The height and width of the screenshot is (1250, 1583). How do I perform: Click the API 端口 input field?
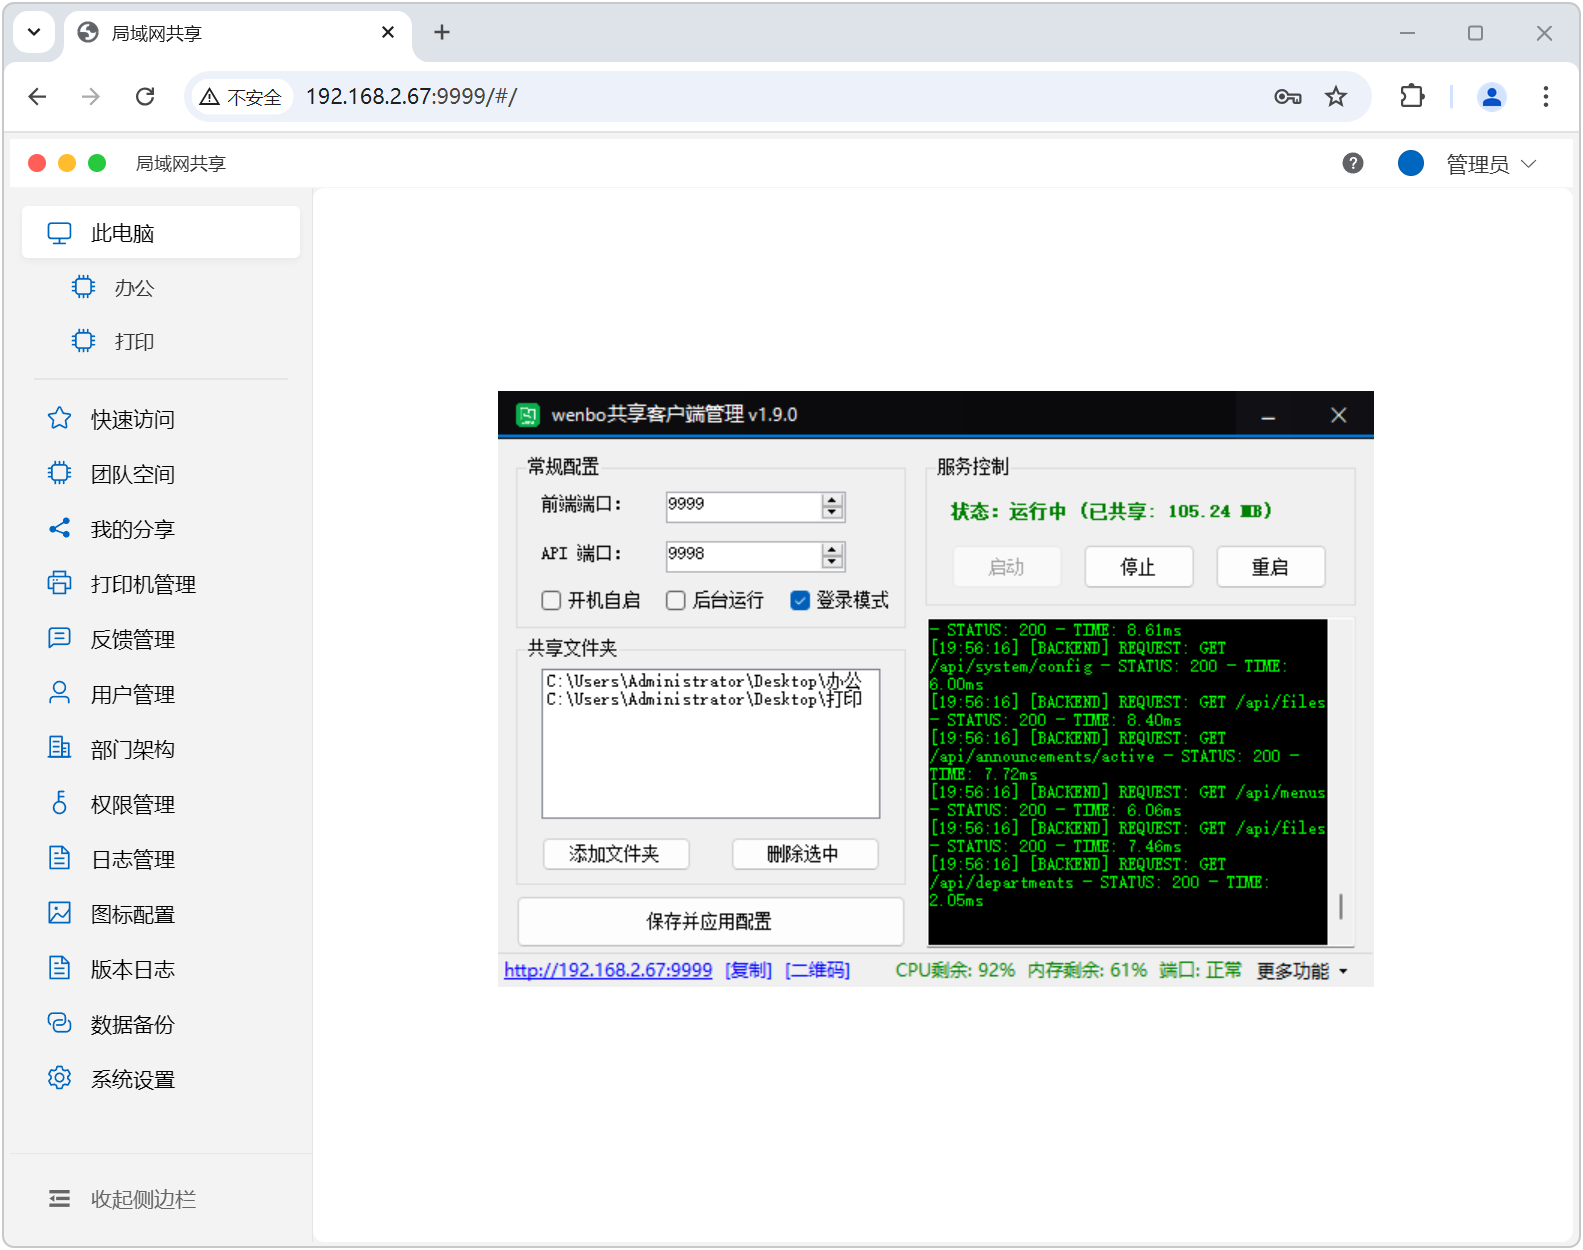coord(743,555)
